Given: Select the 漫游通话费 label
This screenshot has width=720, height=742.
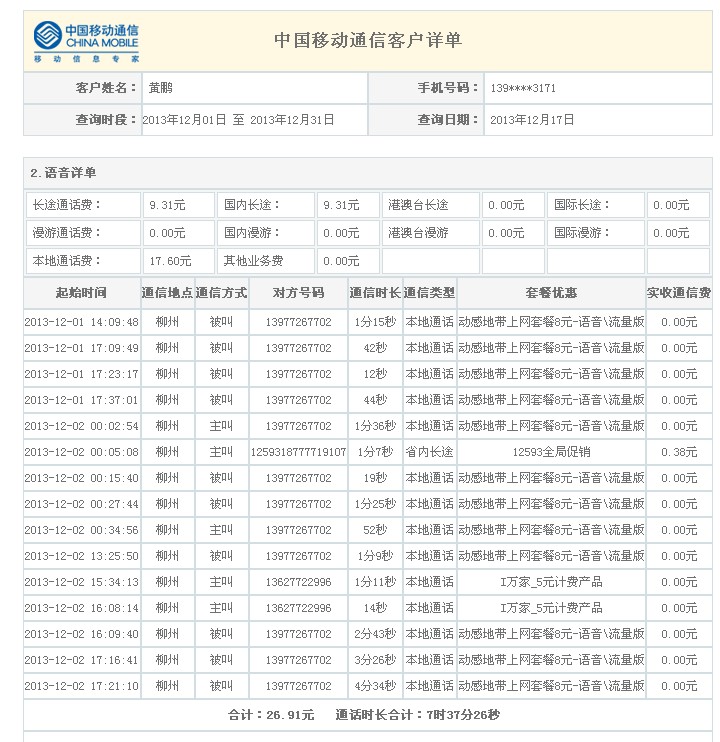Looking at the screenshot, I should pyautogui.click(x=67, y=233).
